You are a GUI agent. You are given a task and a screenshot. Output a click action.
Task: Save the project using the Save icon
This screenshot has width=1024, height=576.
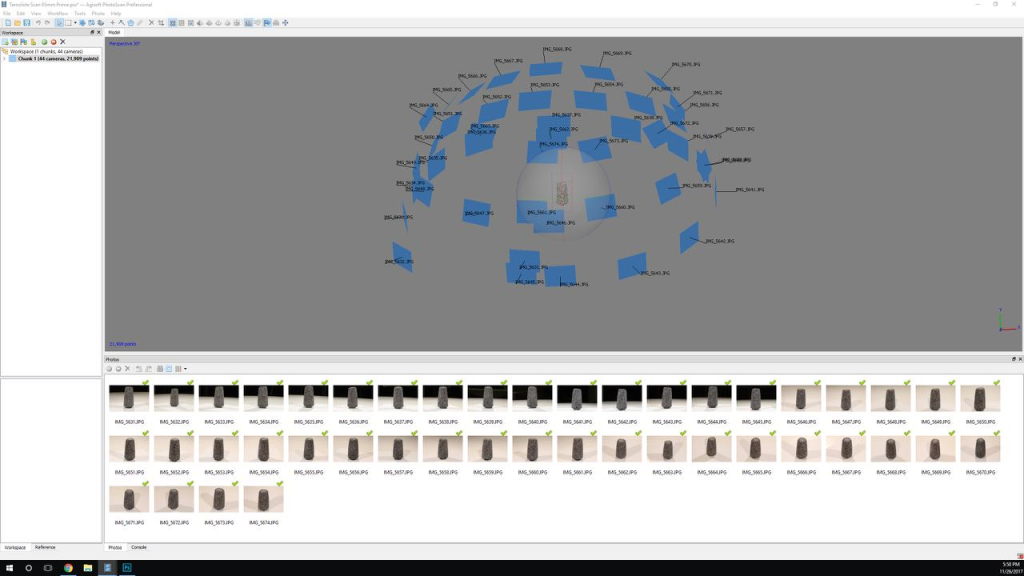(x=27, y=23)
